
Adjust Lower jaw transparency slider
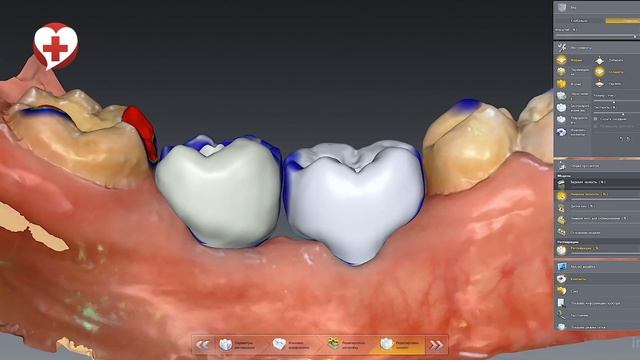[x=605, y=200]
